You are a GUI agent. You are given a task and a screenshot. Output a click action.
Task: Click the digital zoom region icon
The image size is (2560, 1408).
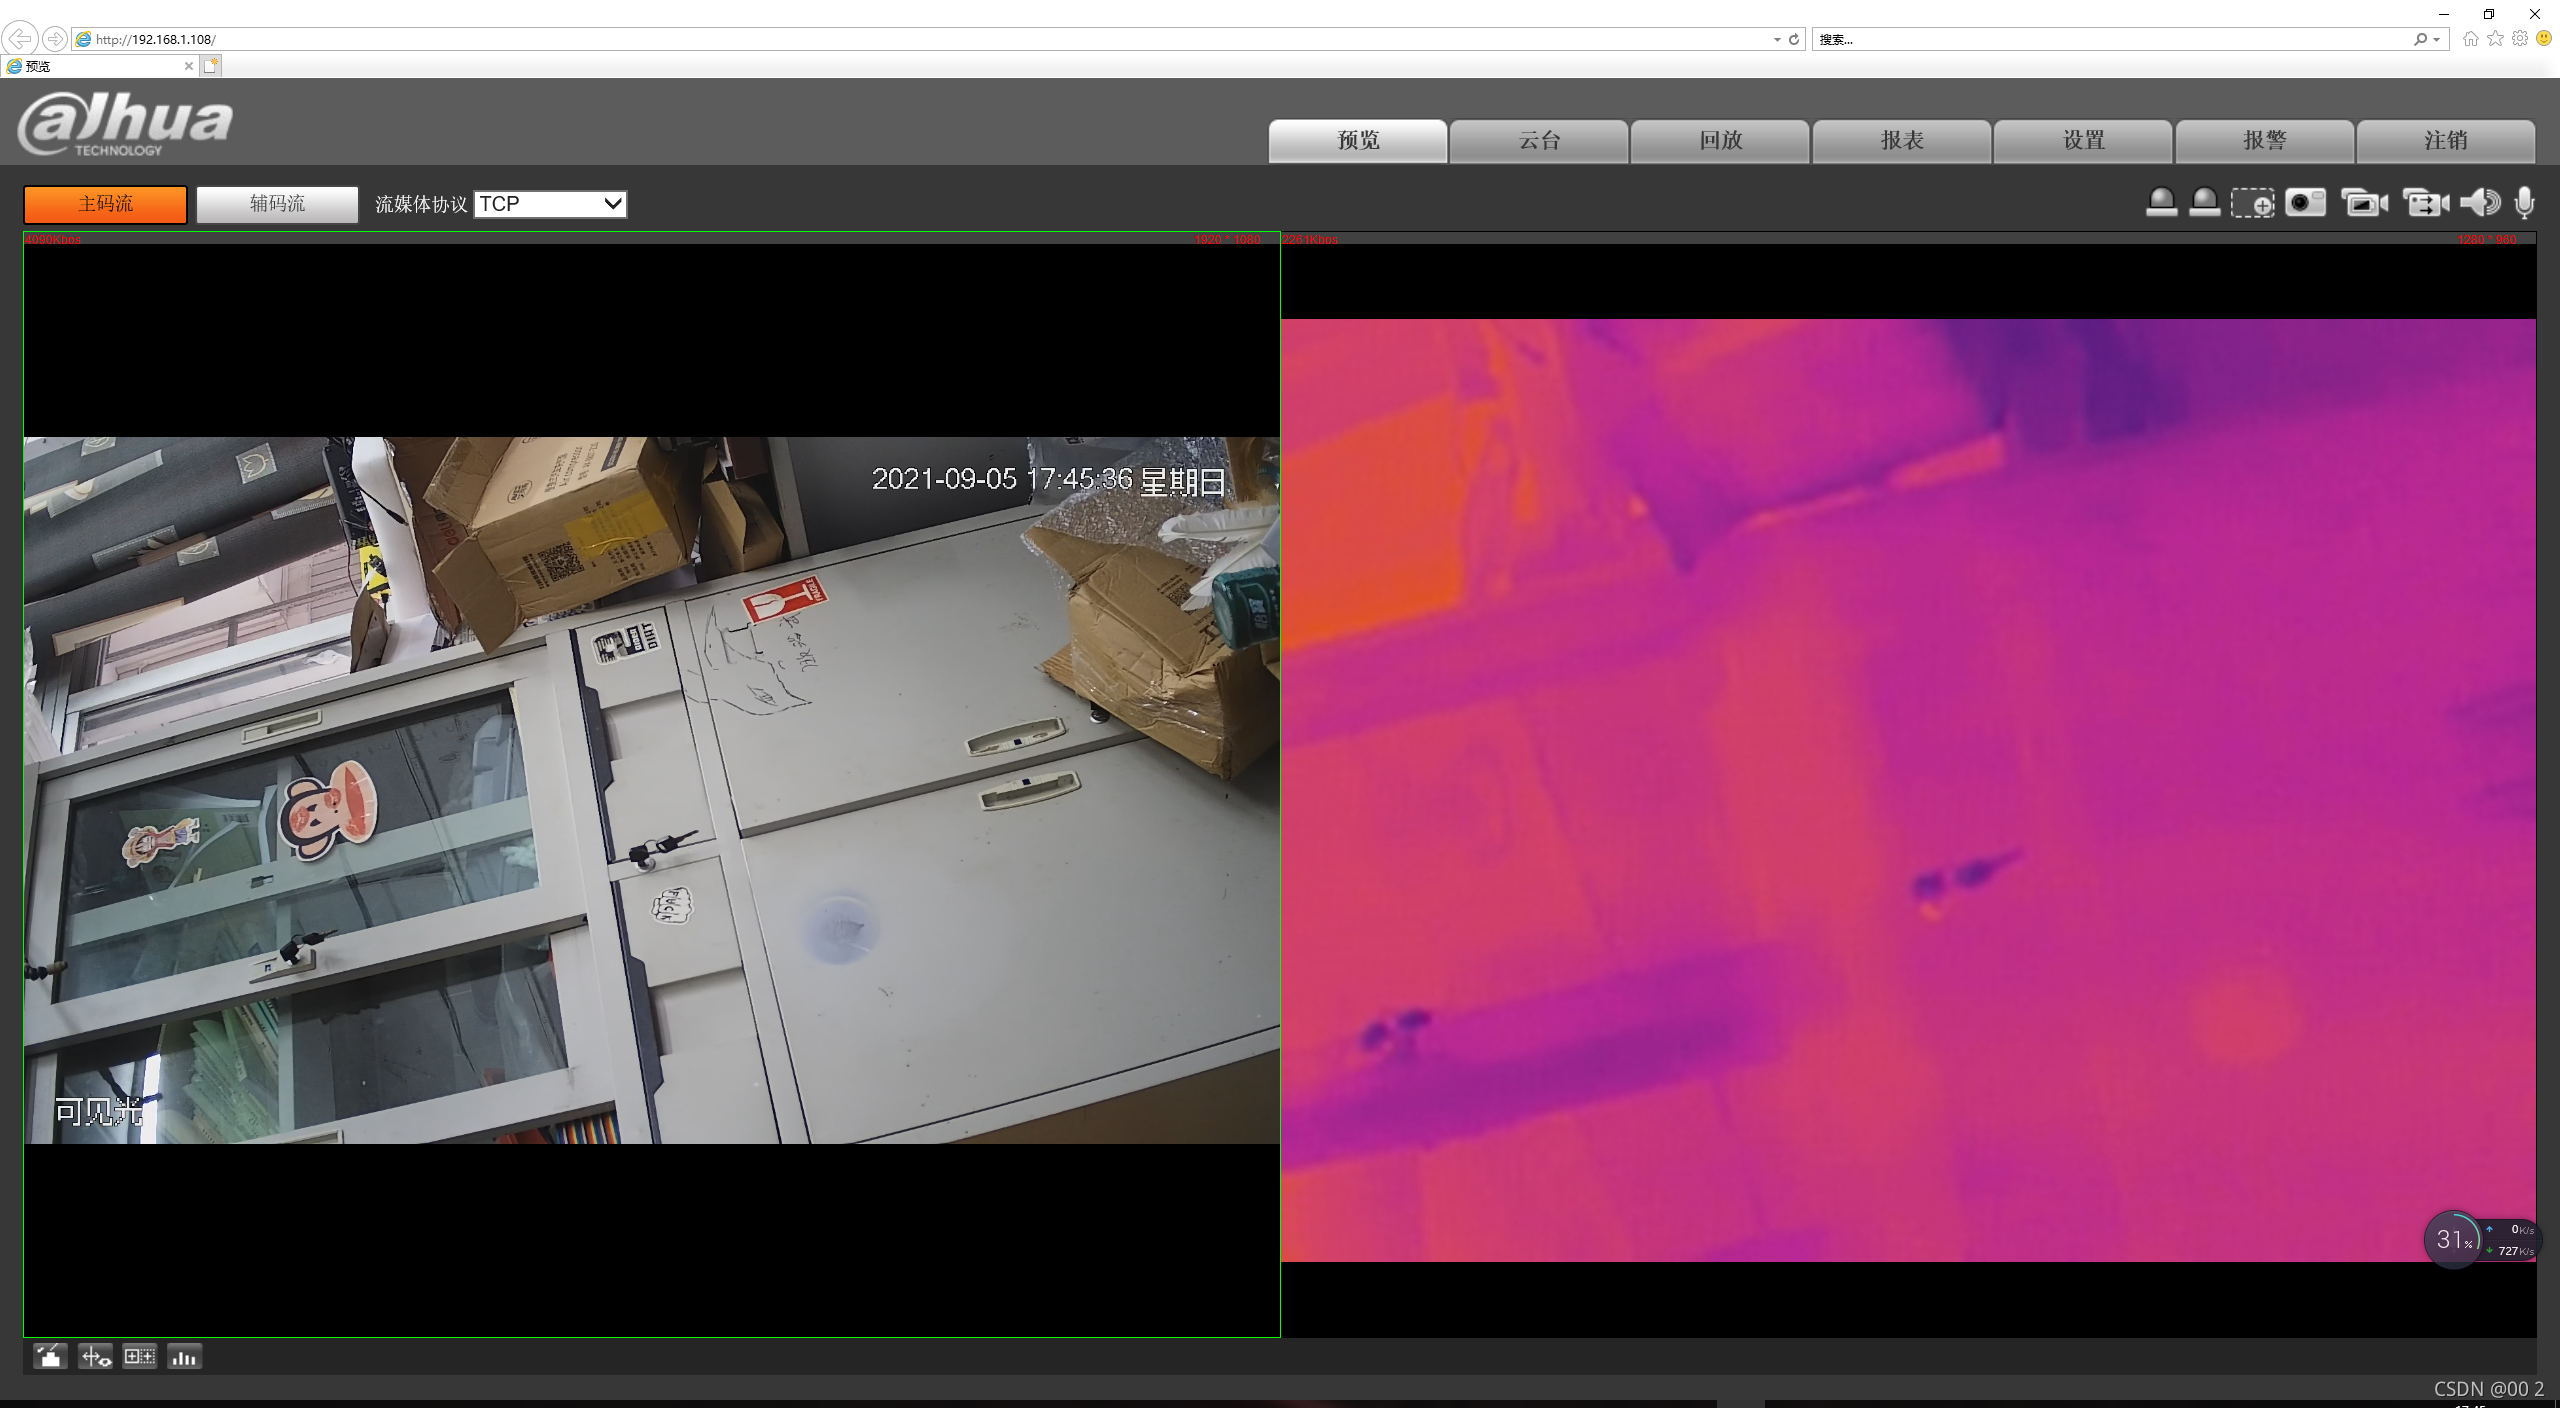(2252, 203)
